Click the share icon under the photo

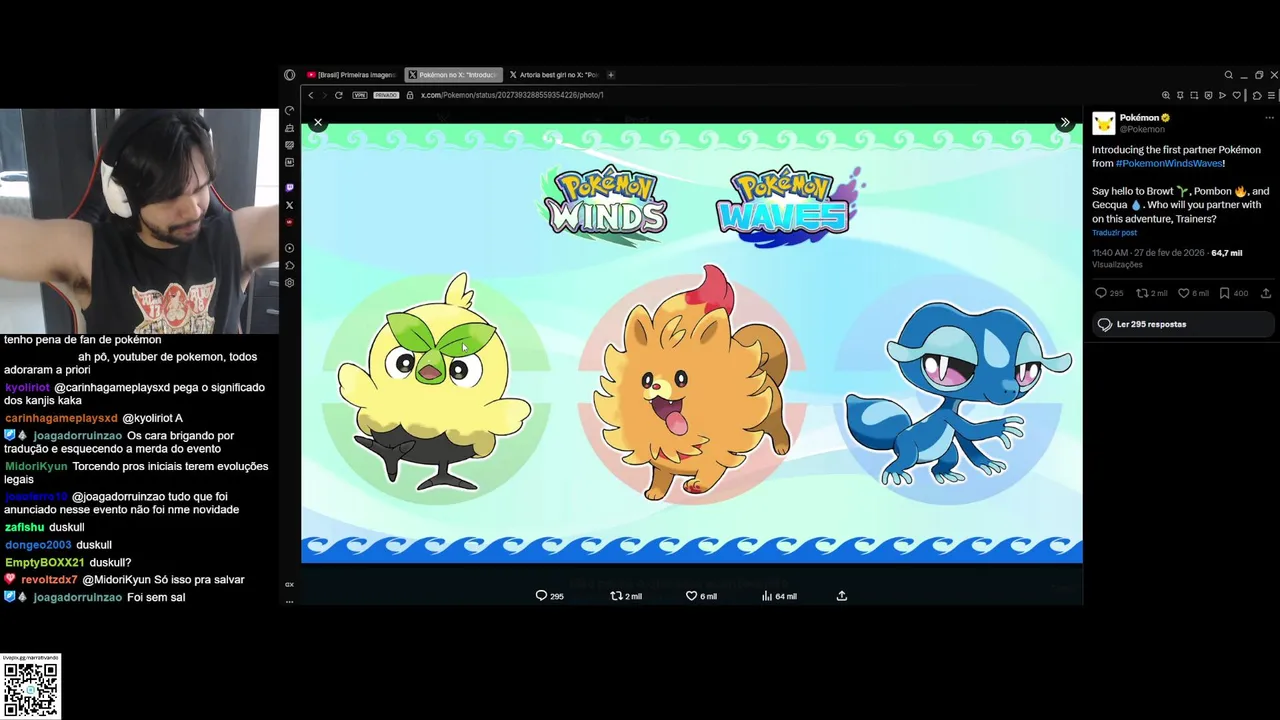pos(842,596)
